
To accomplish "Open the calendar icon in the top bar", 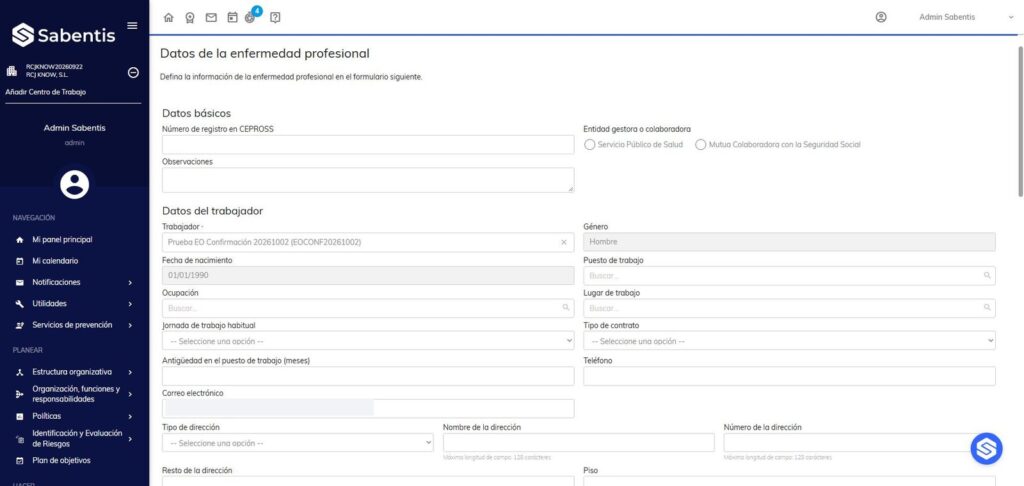I will (x=232, y=18).
